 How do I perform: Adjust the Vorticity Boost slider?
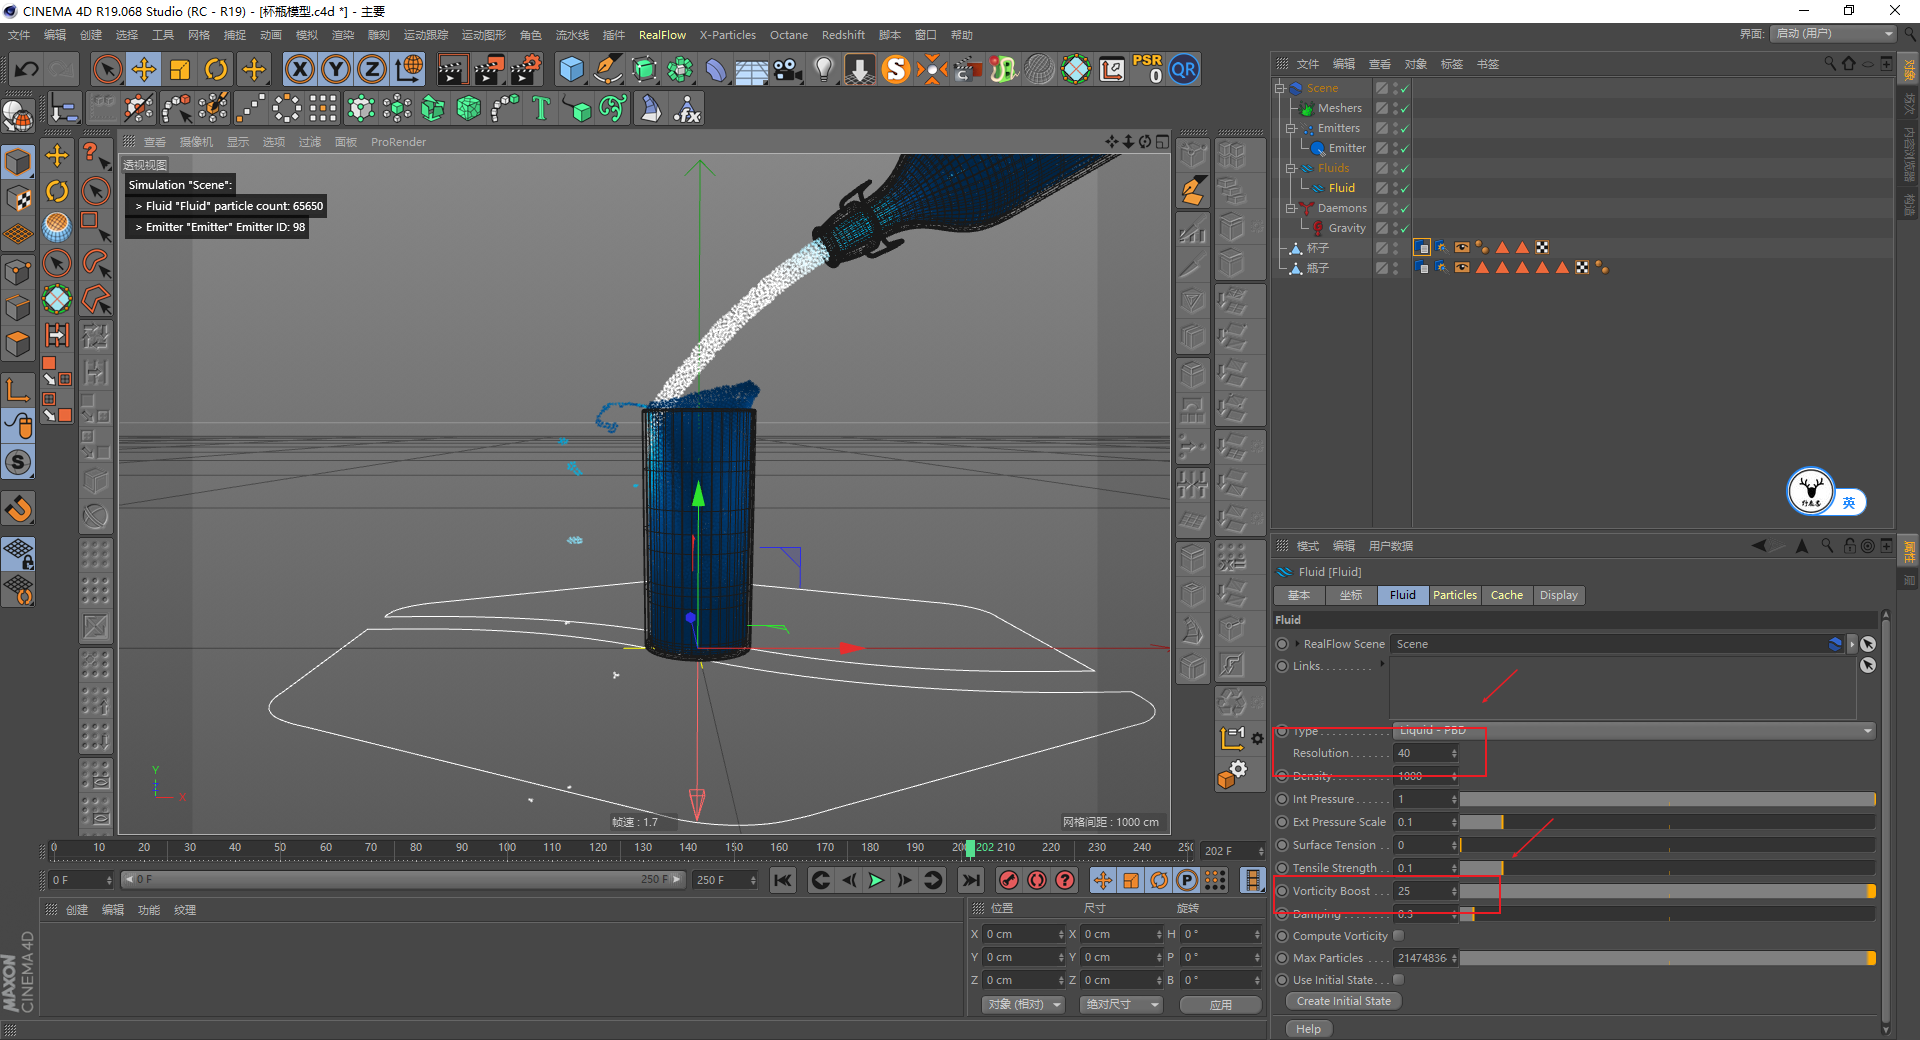1666,891
